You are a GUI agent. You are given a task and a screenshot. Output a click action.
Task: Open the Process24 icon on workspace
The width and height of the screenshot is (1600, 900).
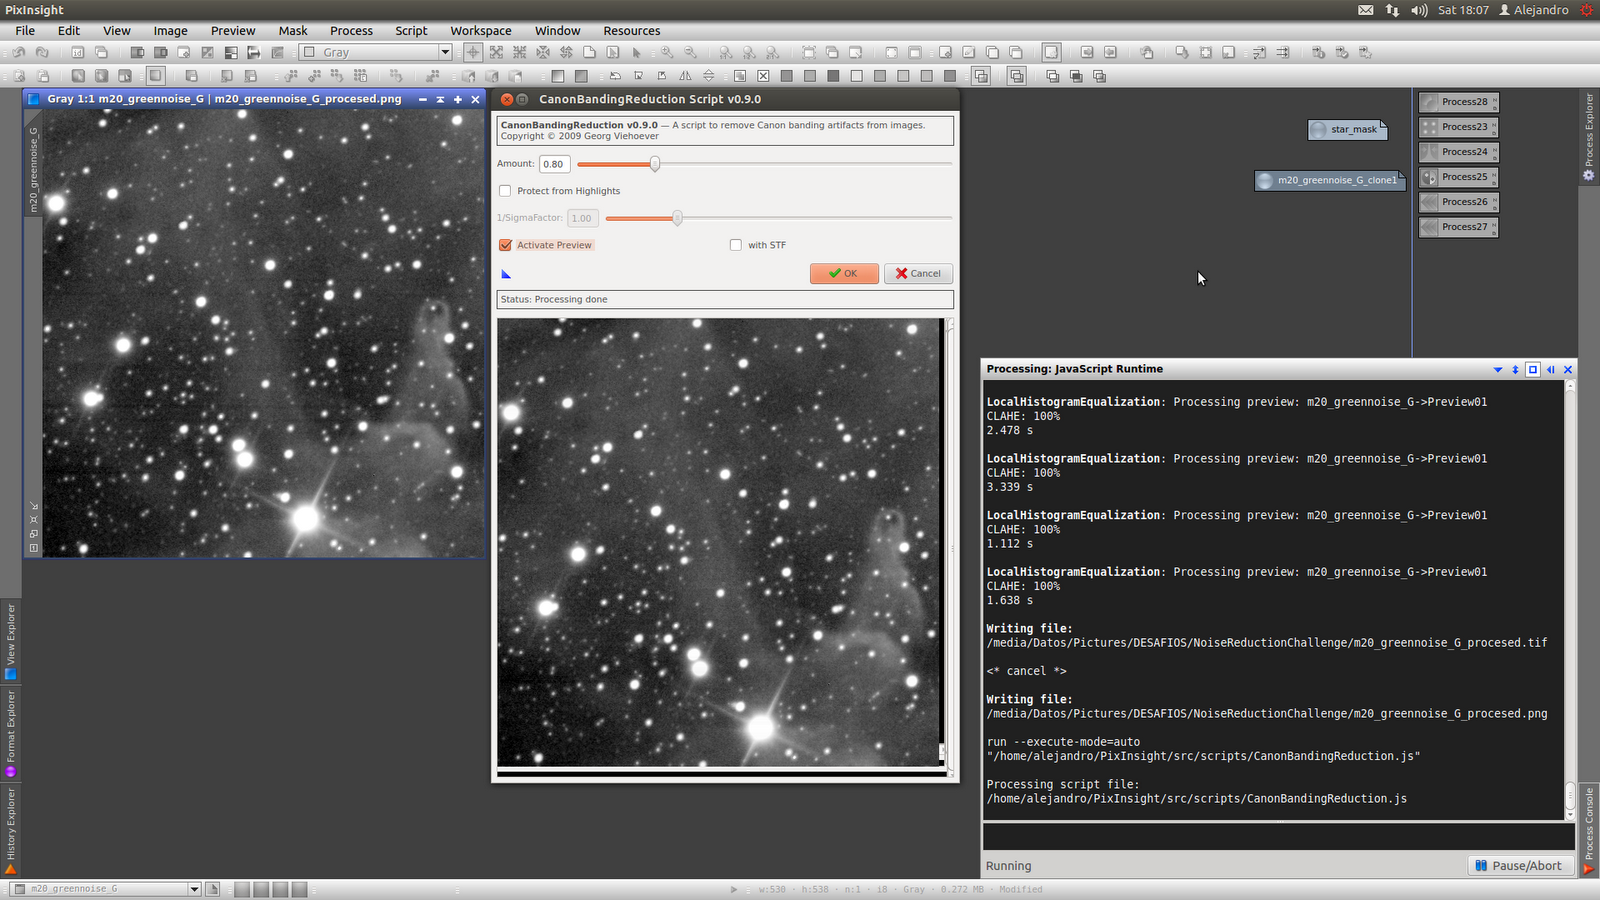tap(1458, 152)
